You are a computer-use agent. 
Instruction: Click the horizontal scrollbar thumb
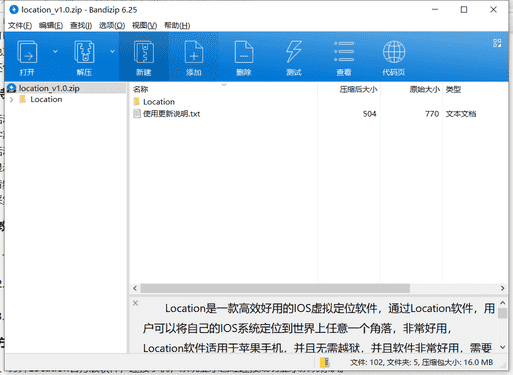[275, 288]
